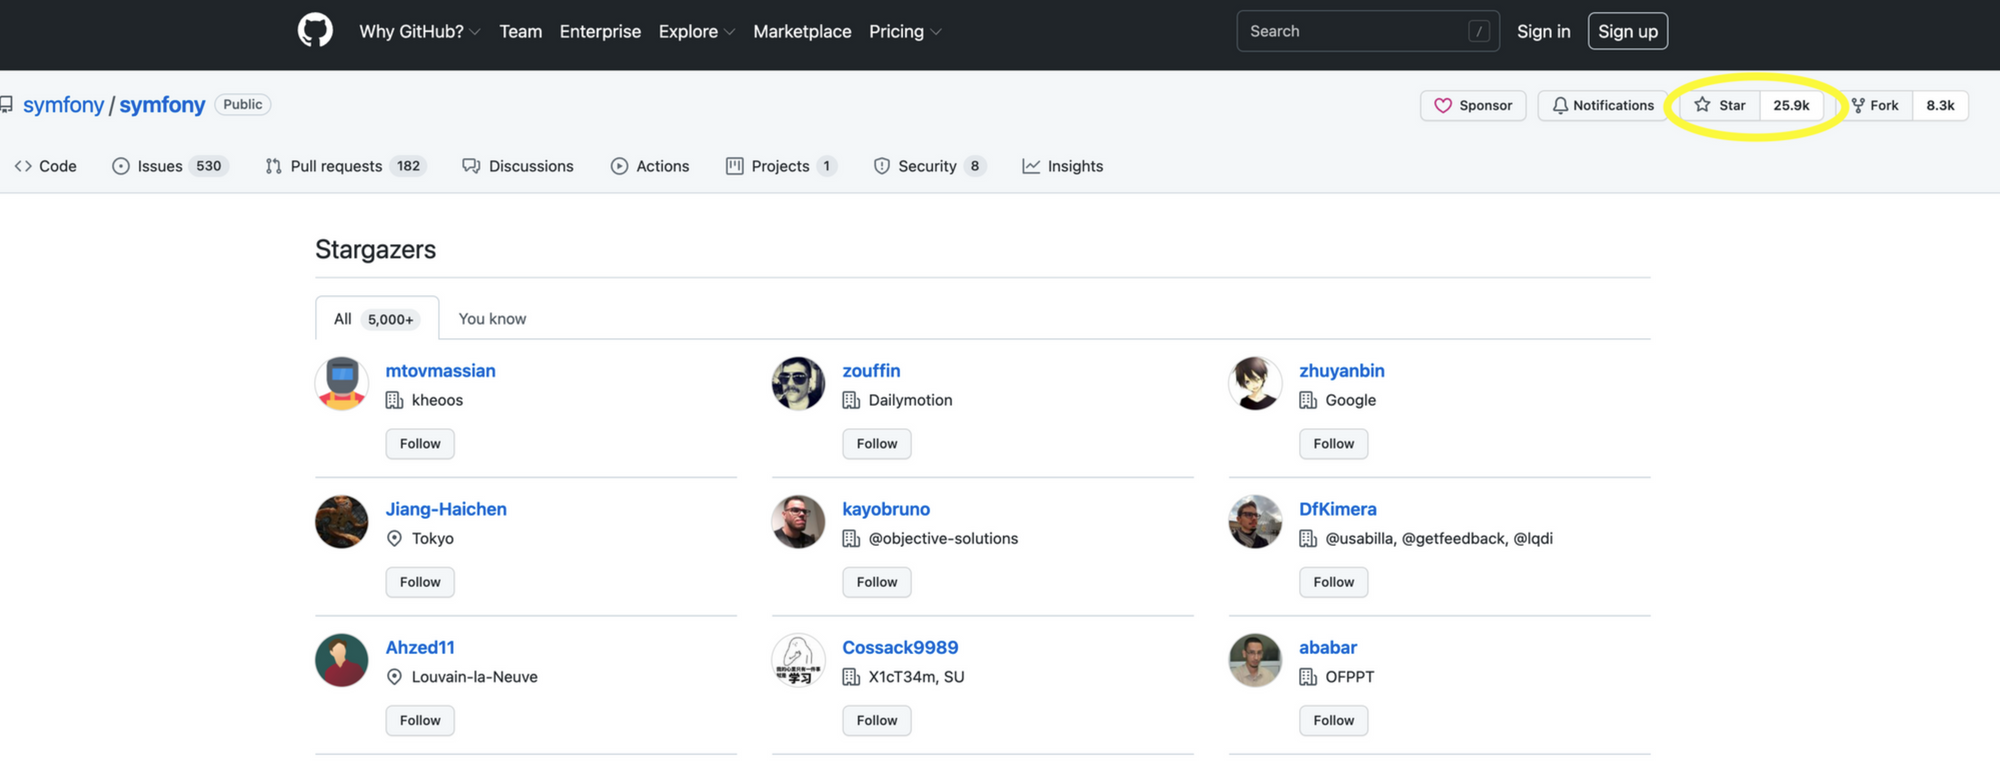Switch to the Code tab
The image size is (2000, 766).
coord(46,166)
